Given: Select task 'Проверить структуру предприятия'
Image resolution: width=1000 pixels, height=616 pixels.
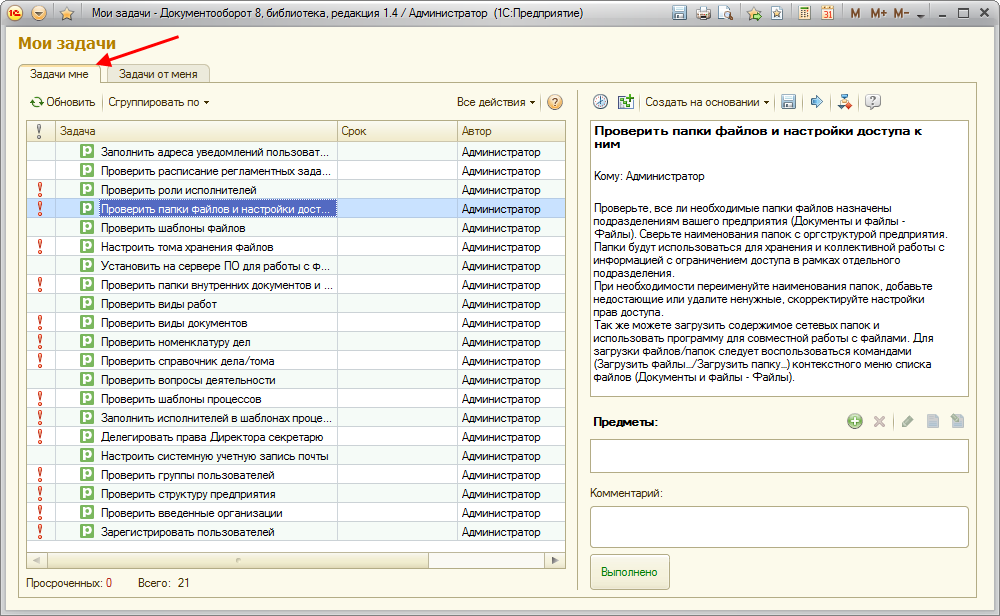Looking at the screenshot, I should point(188,494).
